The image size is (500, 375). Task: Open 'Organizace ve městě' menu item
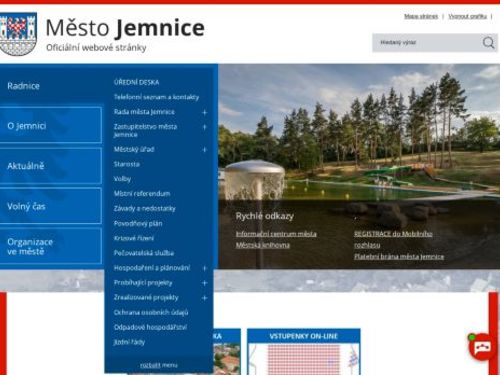51,246
